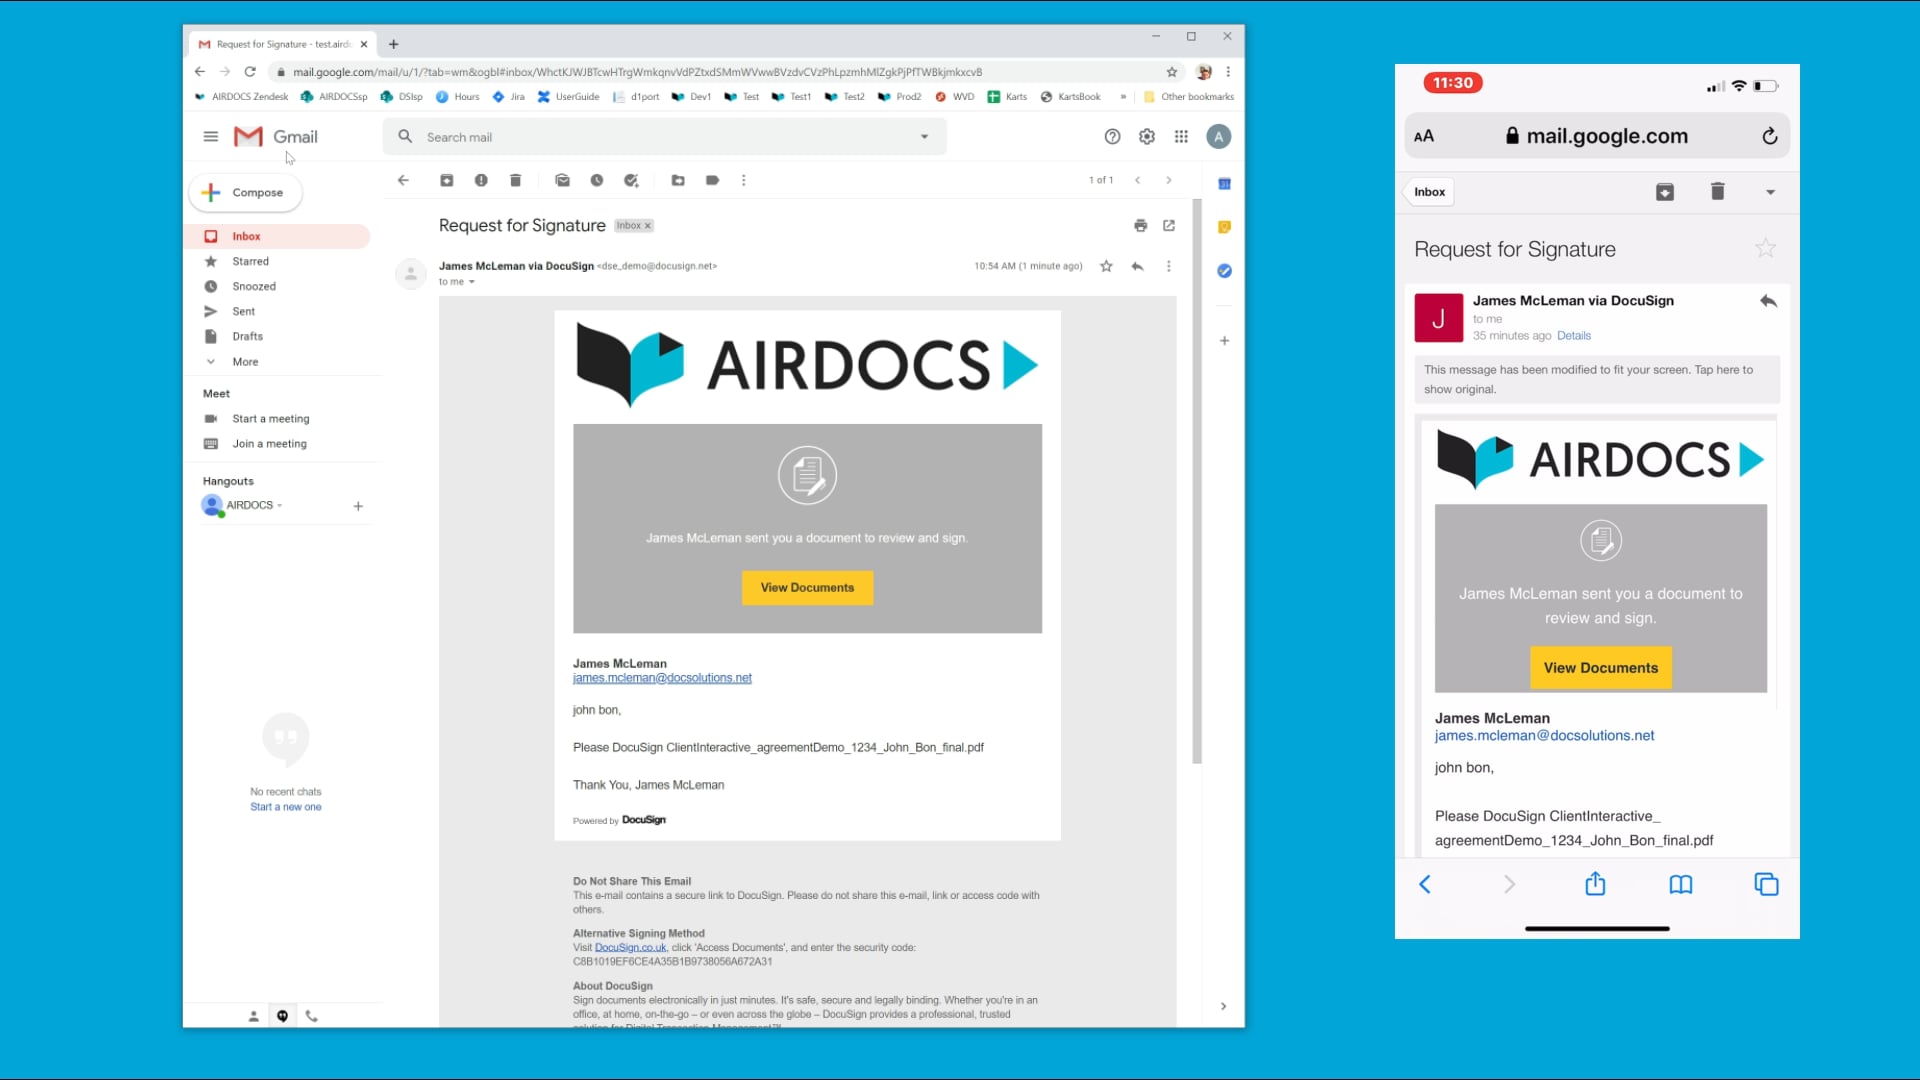The image size is (1920, 1080).
Task: Tap the share icon in Safari's bottom bar
Action: (1595, 884)
